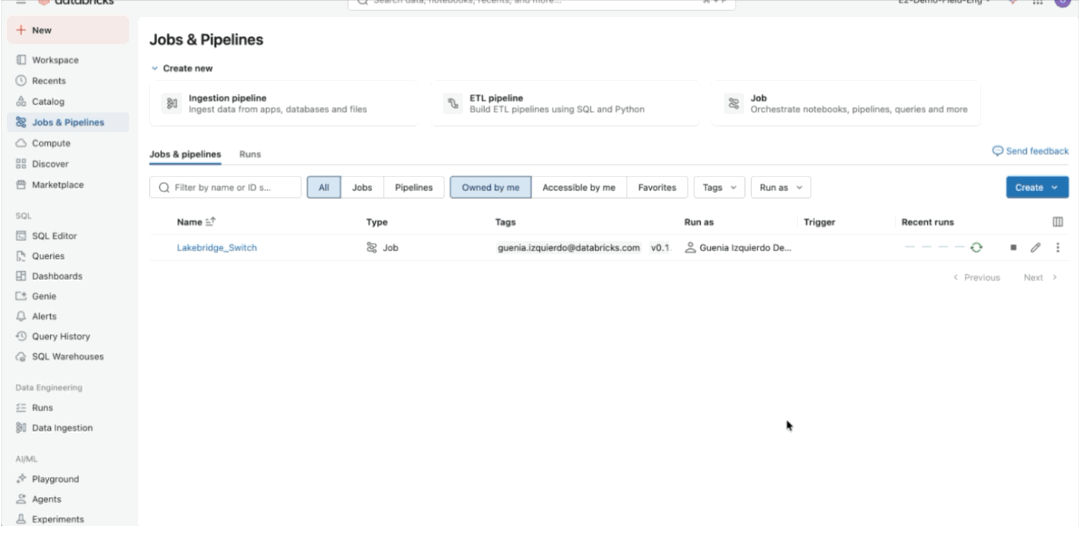Click the Next page button
This screenshot has height=534, width=1080.
point(1040,278)
